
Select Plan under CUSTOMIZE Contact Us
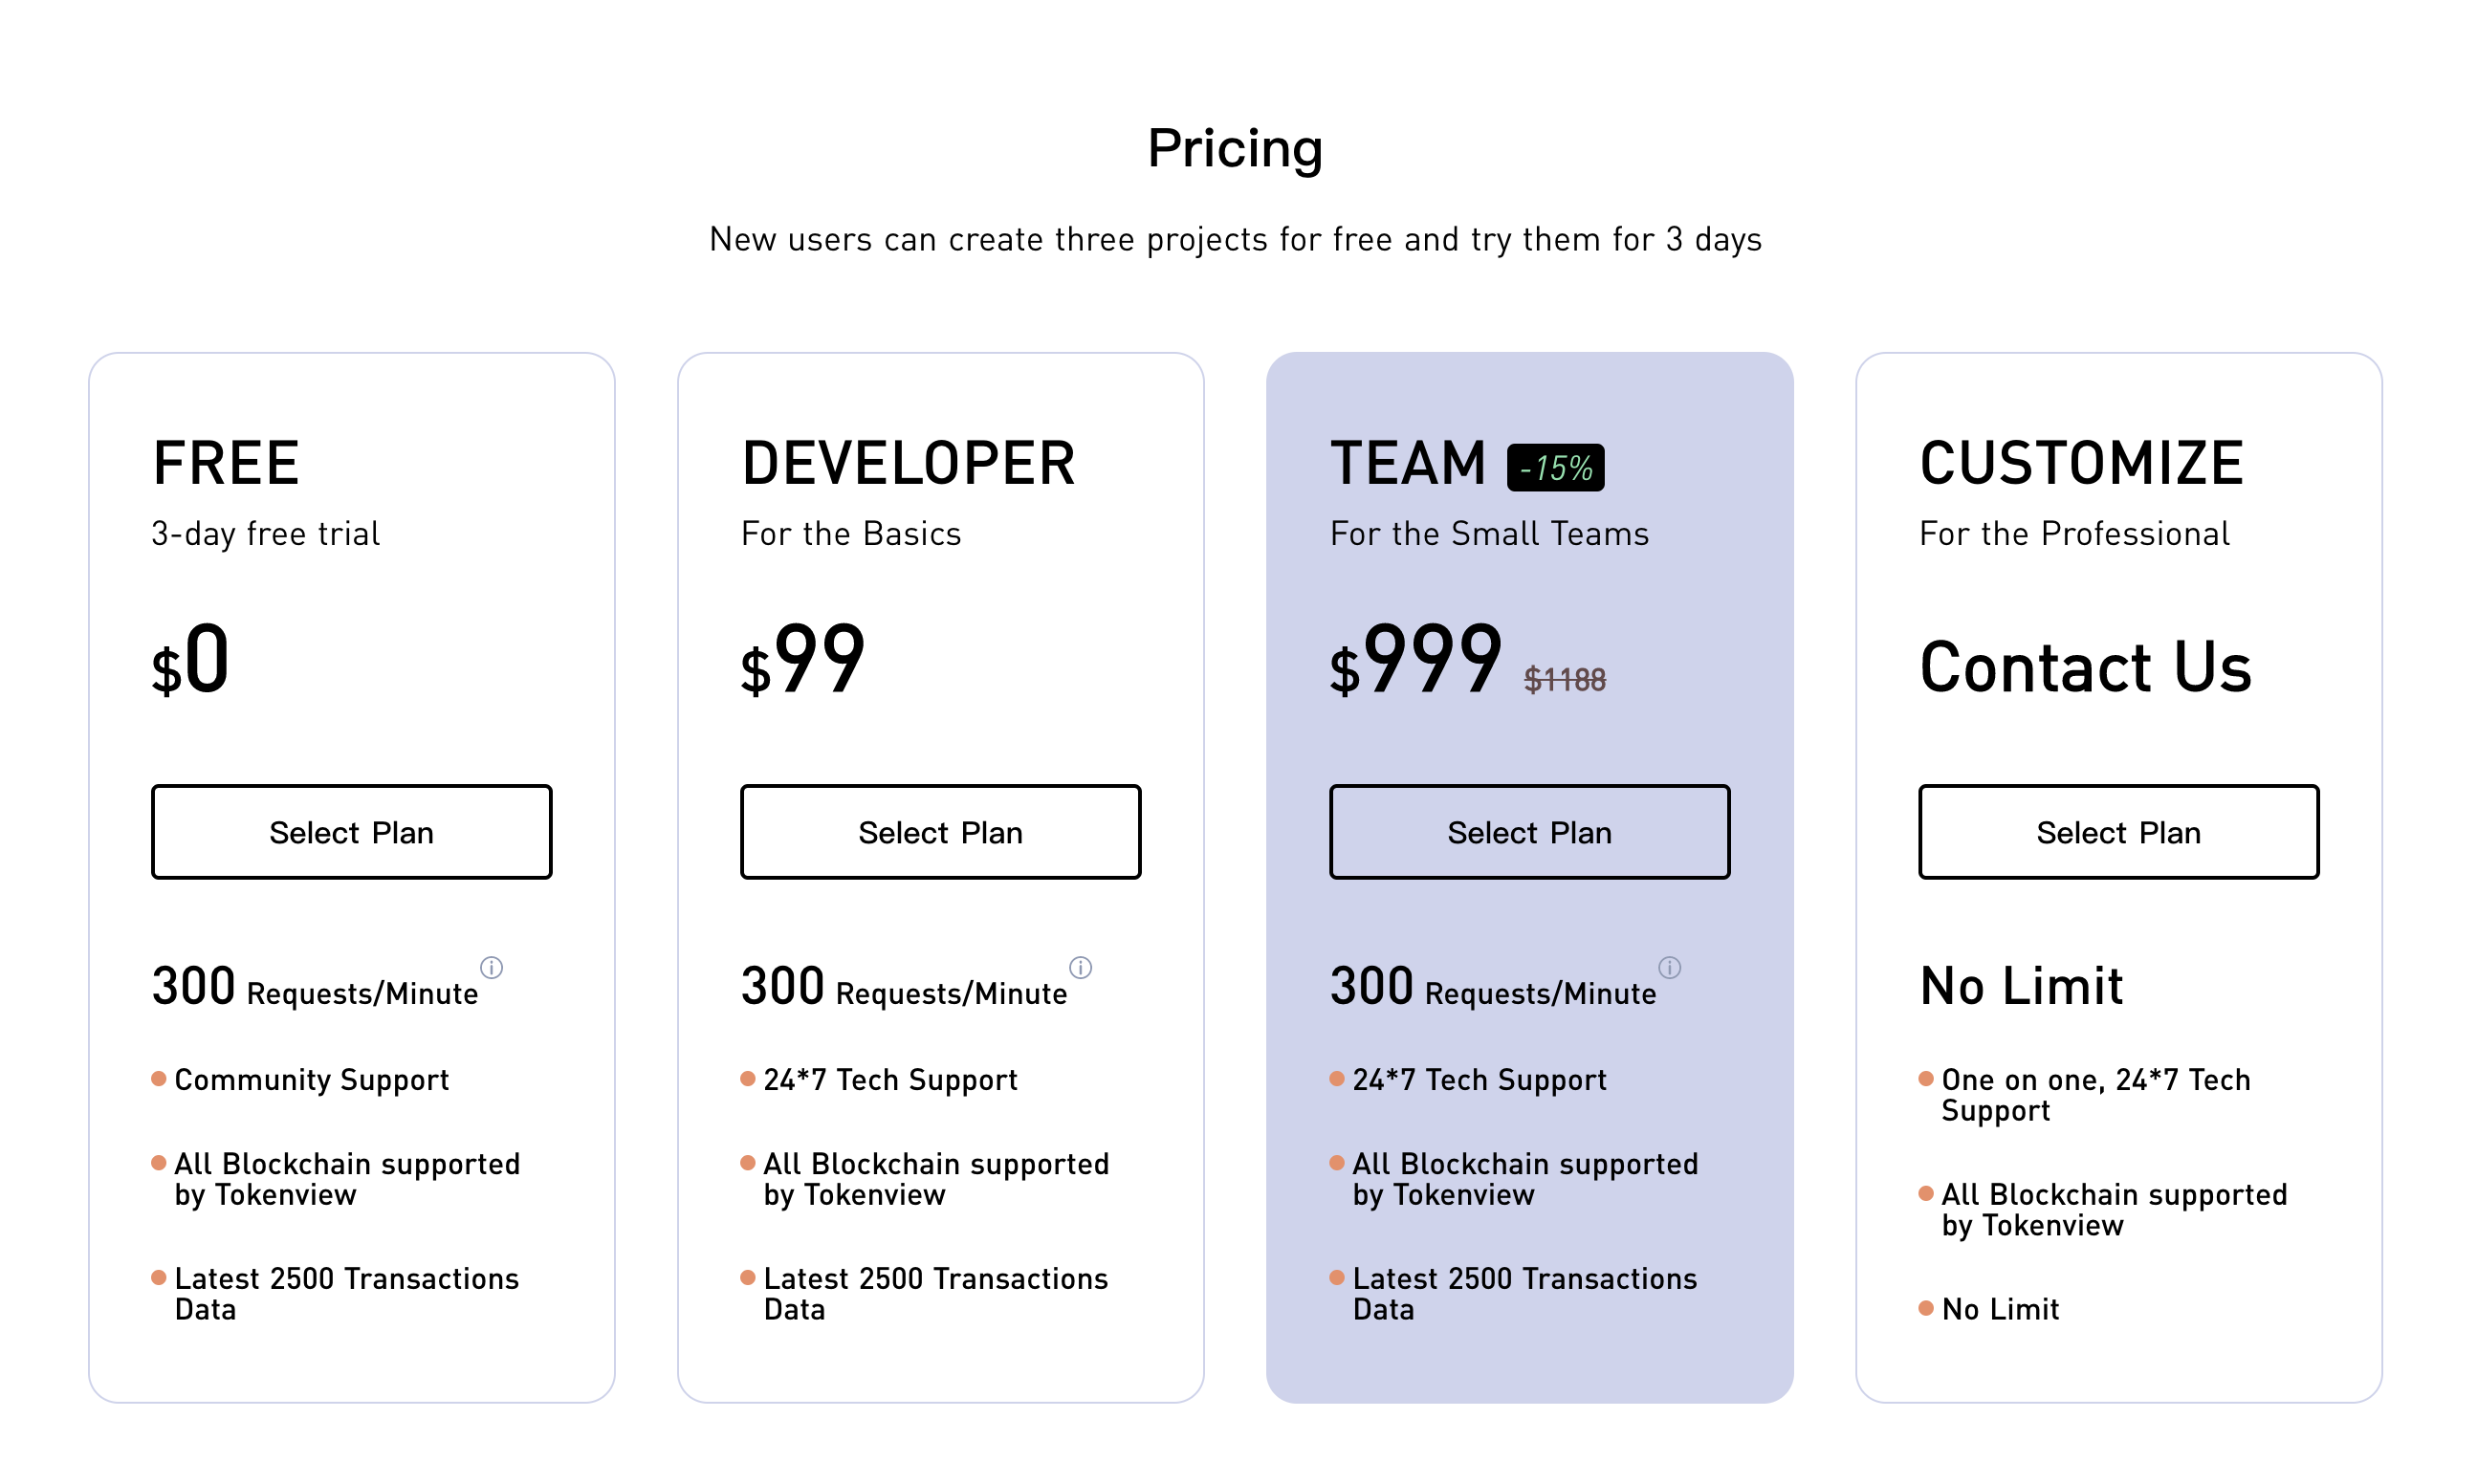coord(2118,832)
